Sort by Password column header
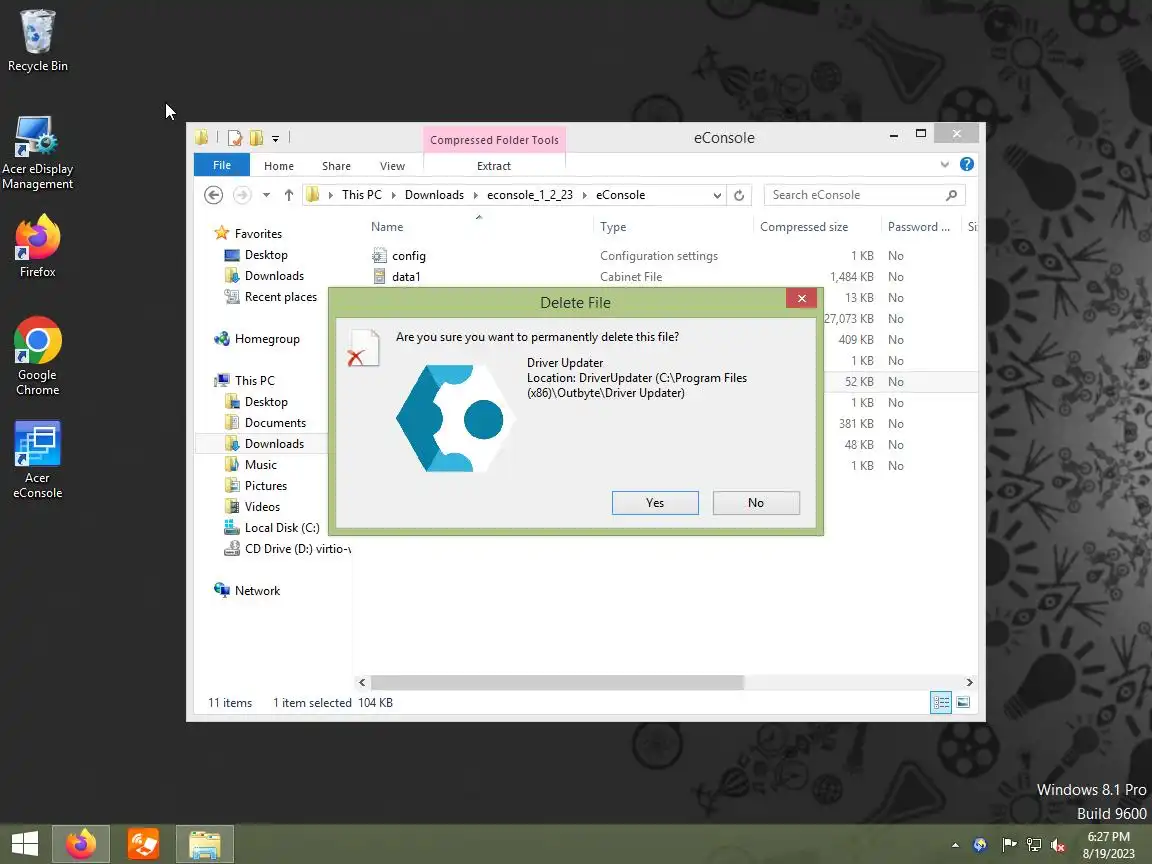The height and width of the screenshot is (864, 1152). (920, 227)
